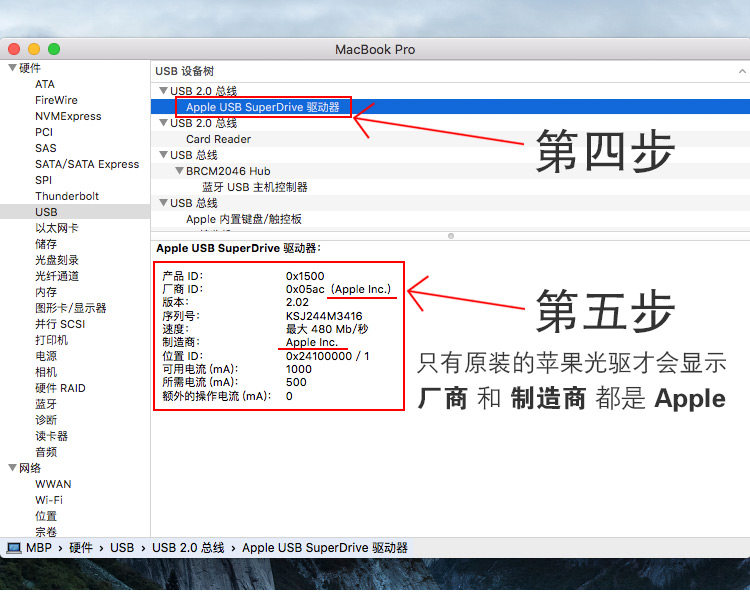This screenshot has height=600, width=750.
Task: Select Apple 内置键盘/触控板 row
Action: [x=450, y=219]
